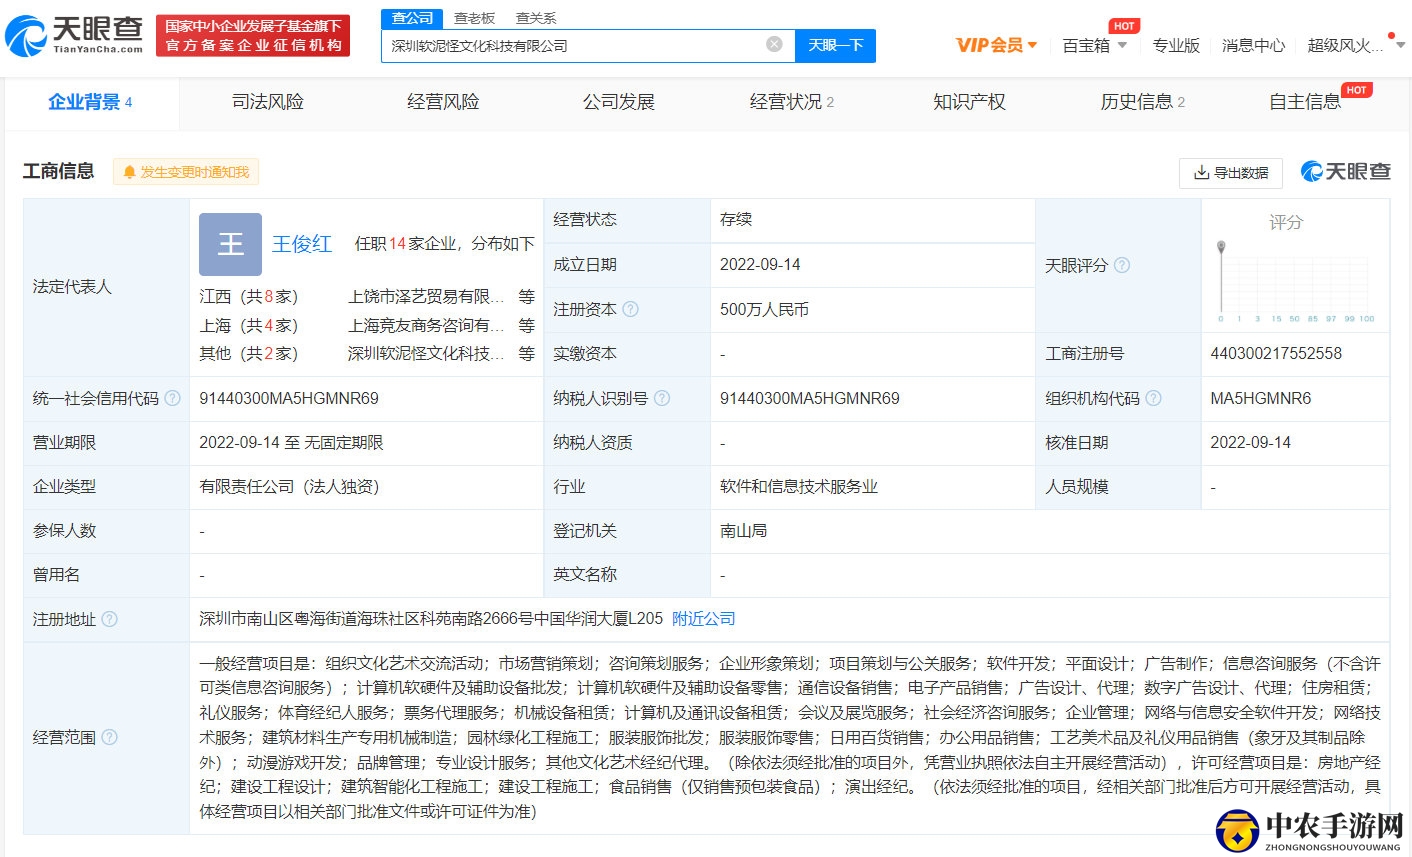Image resolution: width=1412 pixels, height=857 pixels.
Task: Click the 发生变更时通知我 notification button
Action: [x=186, y=172]
